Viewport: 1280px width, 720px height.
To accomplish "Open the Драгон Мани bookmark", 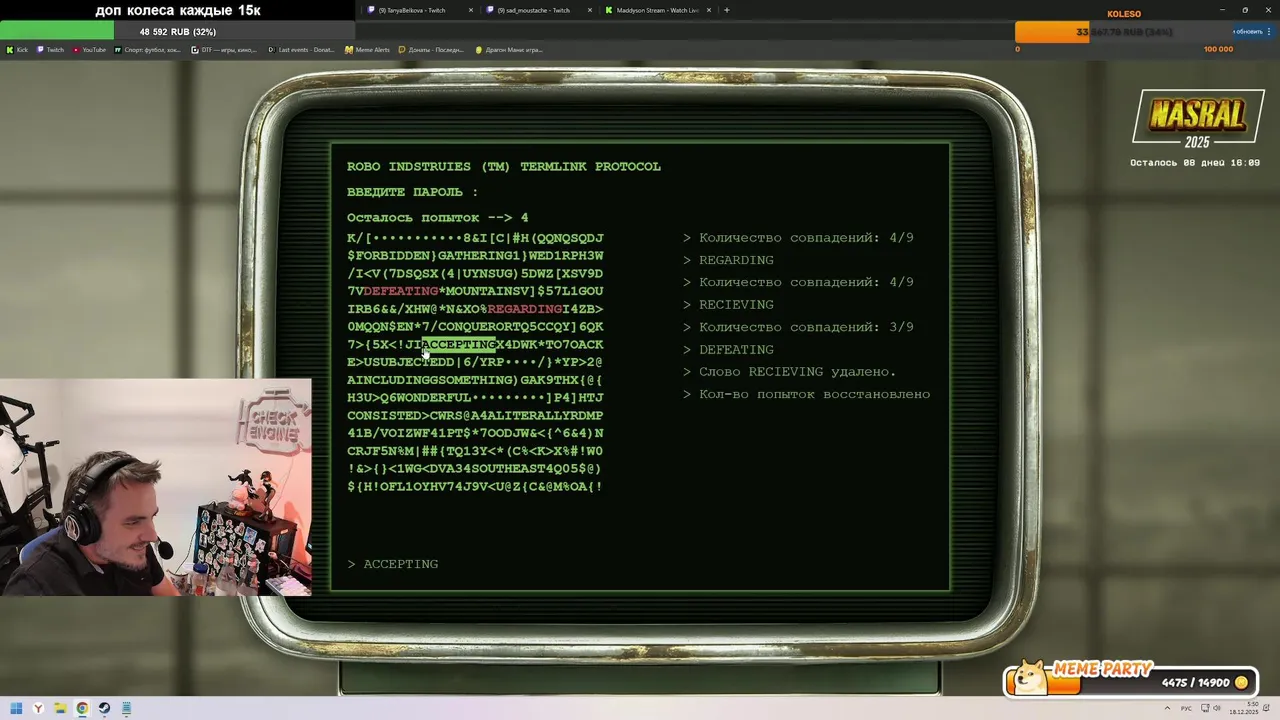I will click(509, 49).
